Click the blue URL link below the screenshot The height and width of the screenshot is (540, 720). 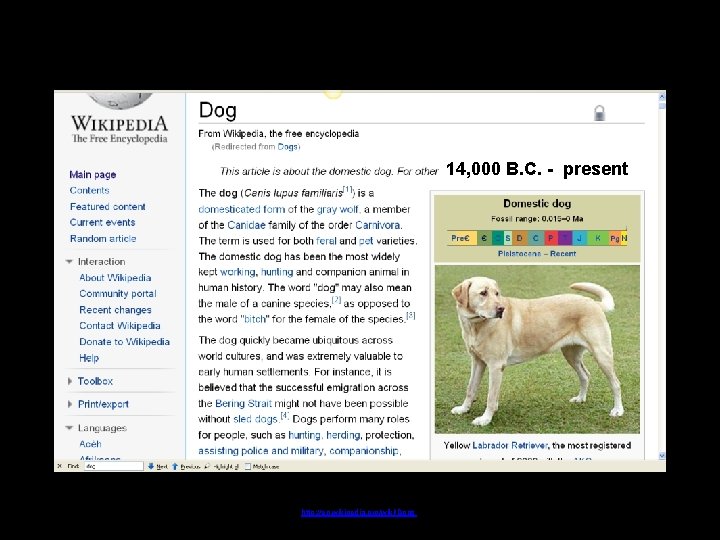(x=359, y=512)
